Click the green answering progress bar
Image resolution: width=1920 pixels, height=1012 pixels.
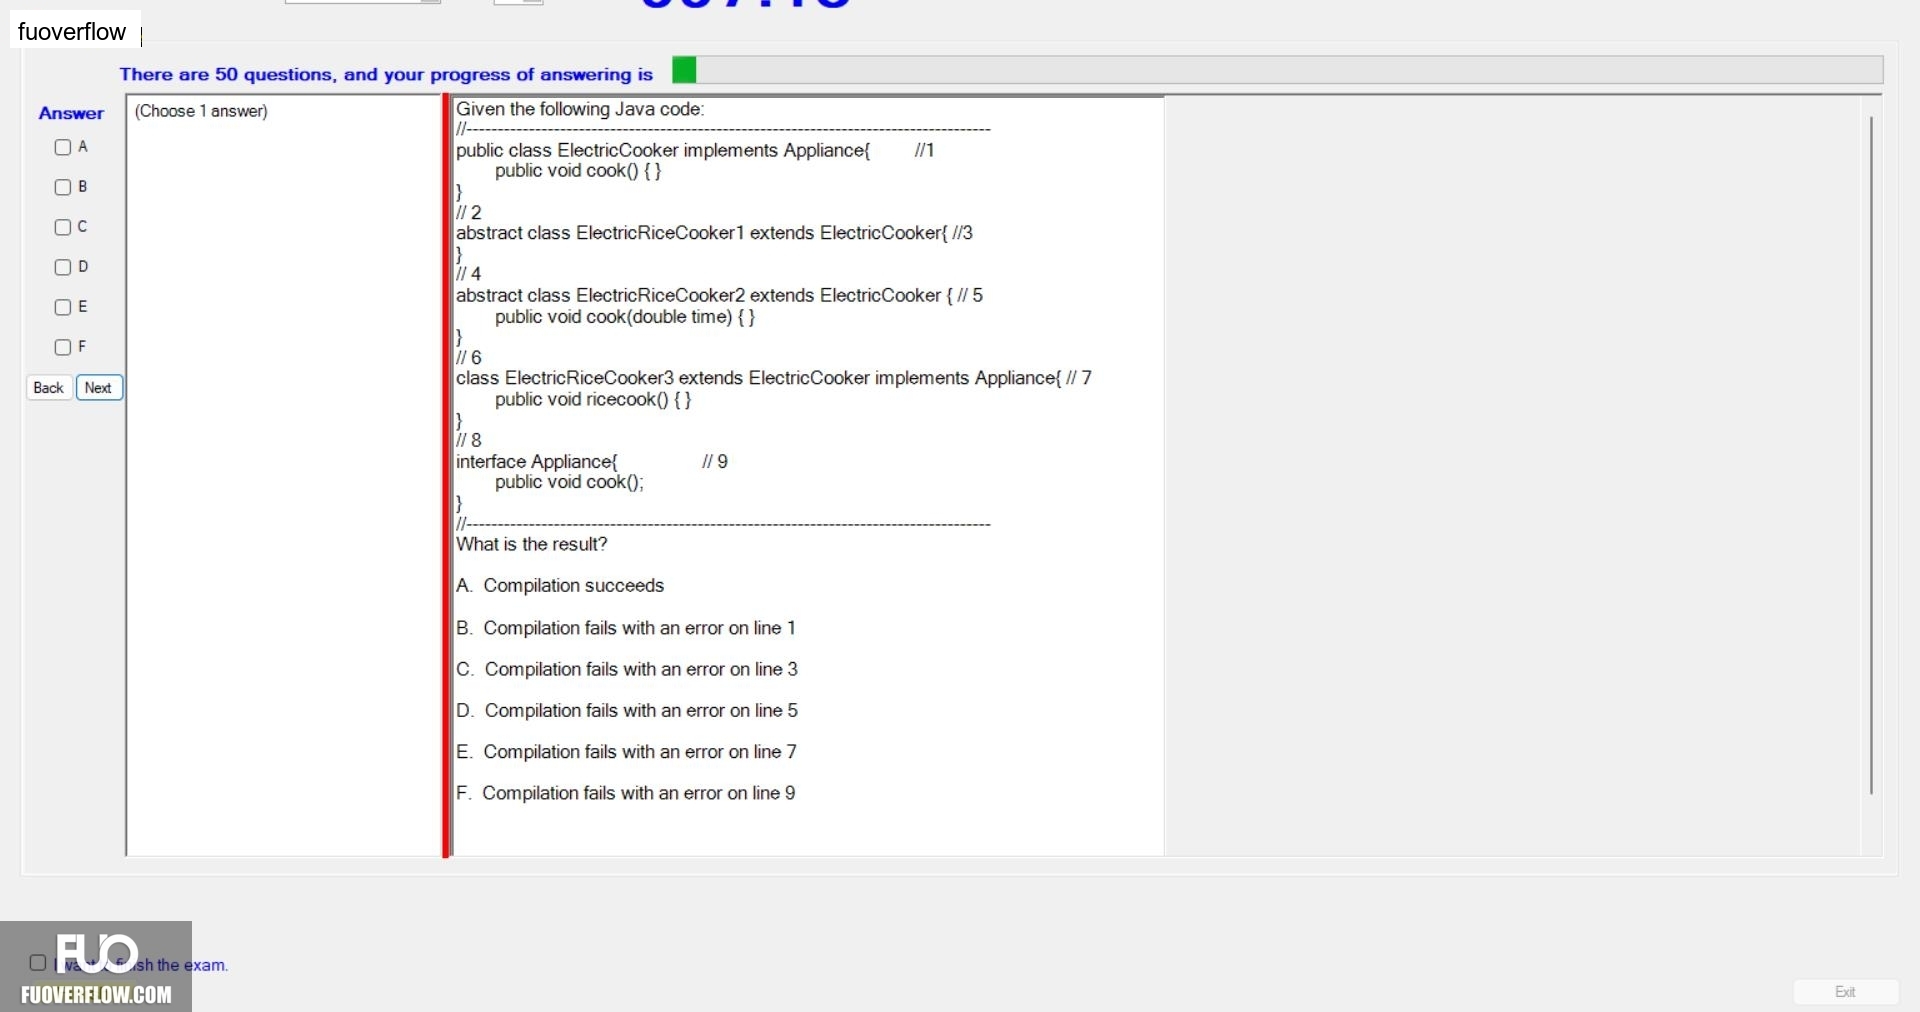(x=1277, y=70)
